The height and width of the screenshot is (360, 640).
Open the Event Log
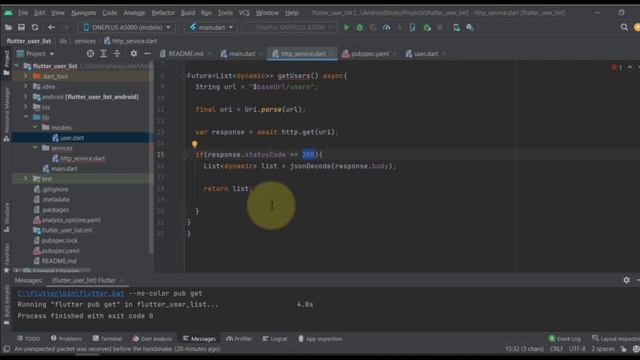coord(565,339)
